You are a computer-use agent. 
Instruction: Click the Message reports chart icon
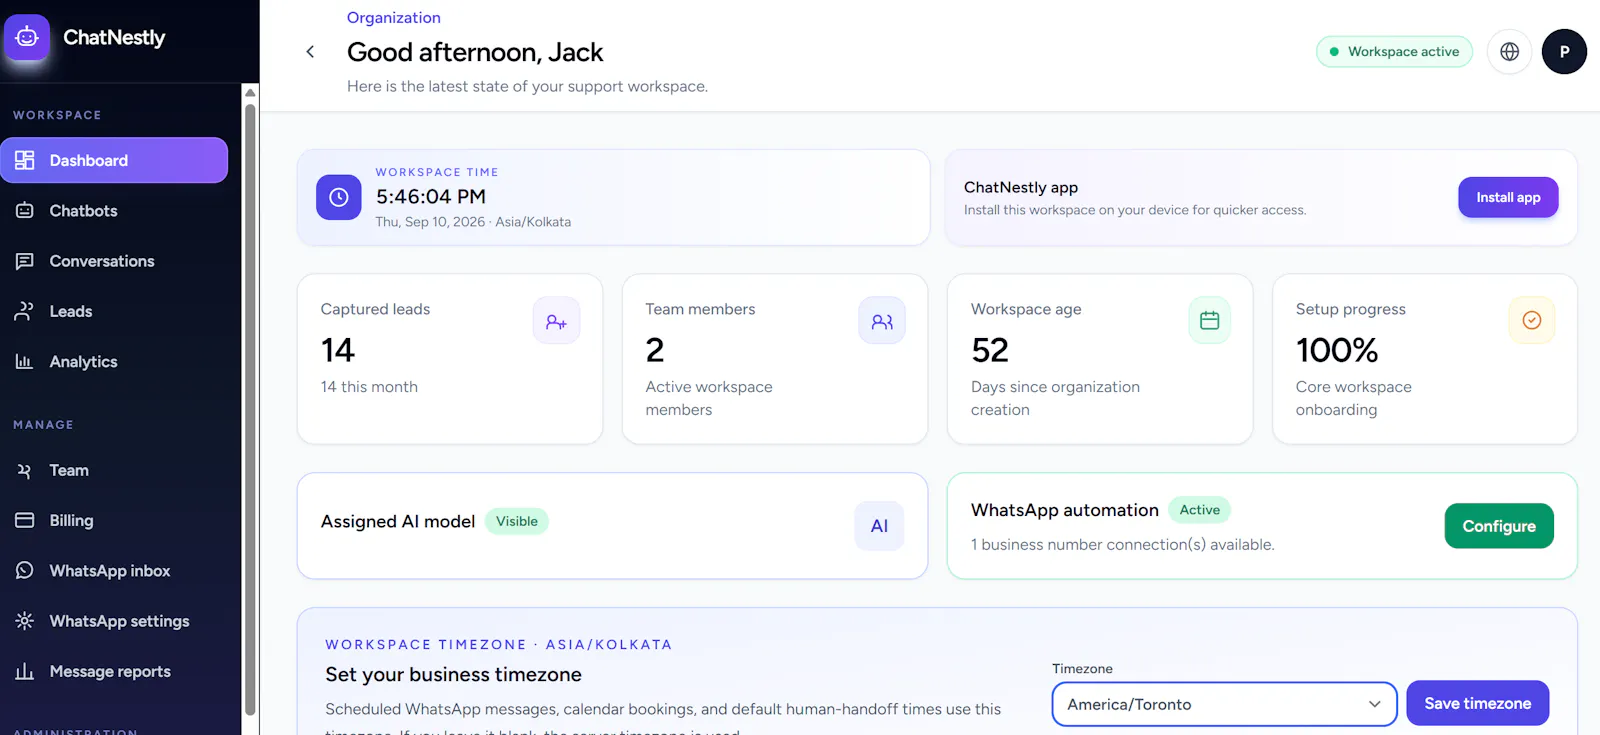point(25,671)
